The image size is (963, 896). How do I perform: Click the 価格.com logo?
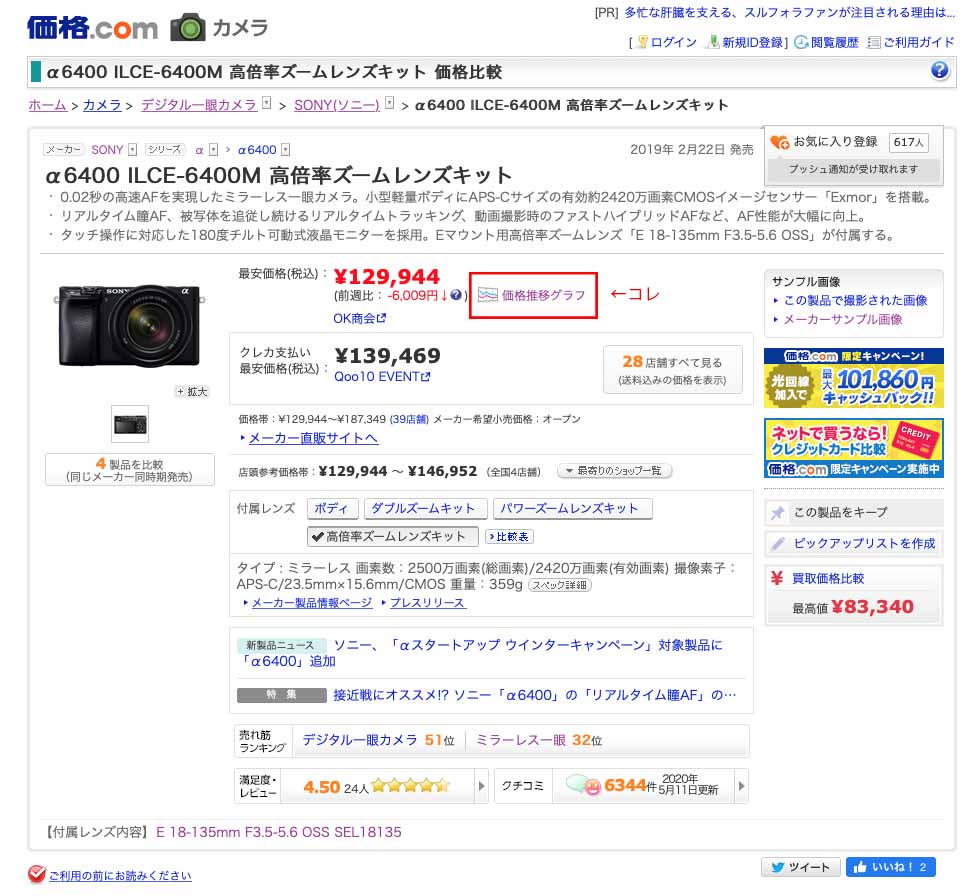92,28
